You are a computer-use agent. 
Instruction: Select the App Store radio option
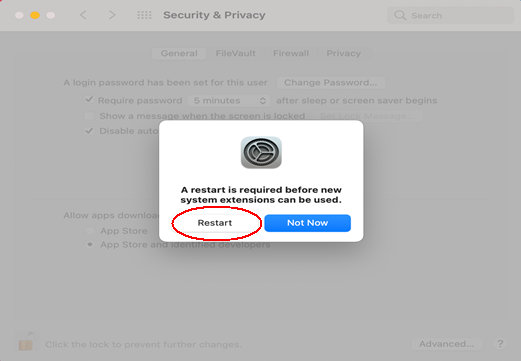click(90, 230)
